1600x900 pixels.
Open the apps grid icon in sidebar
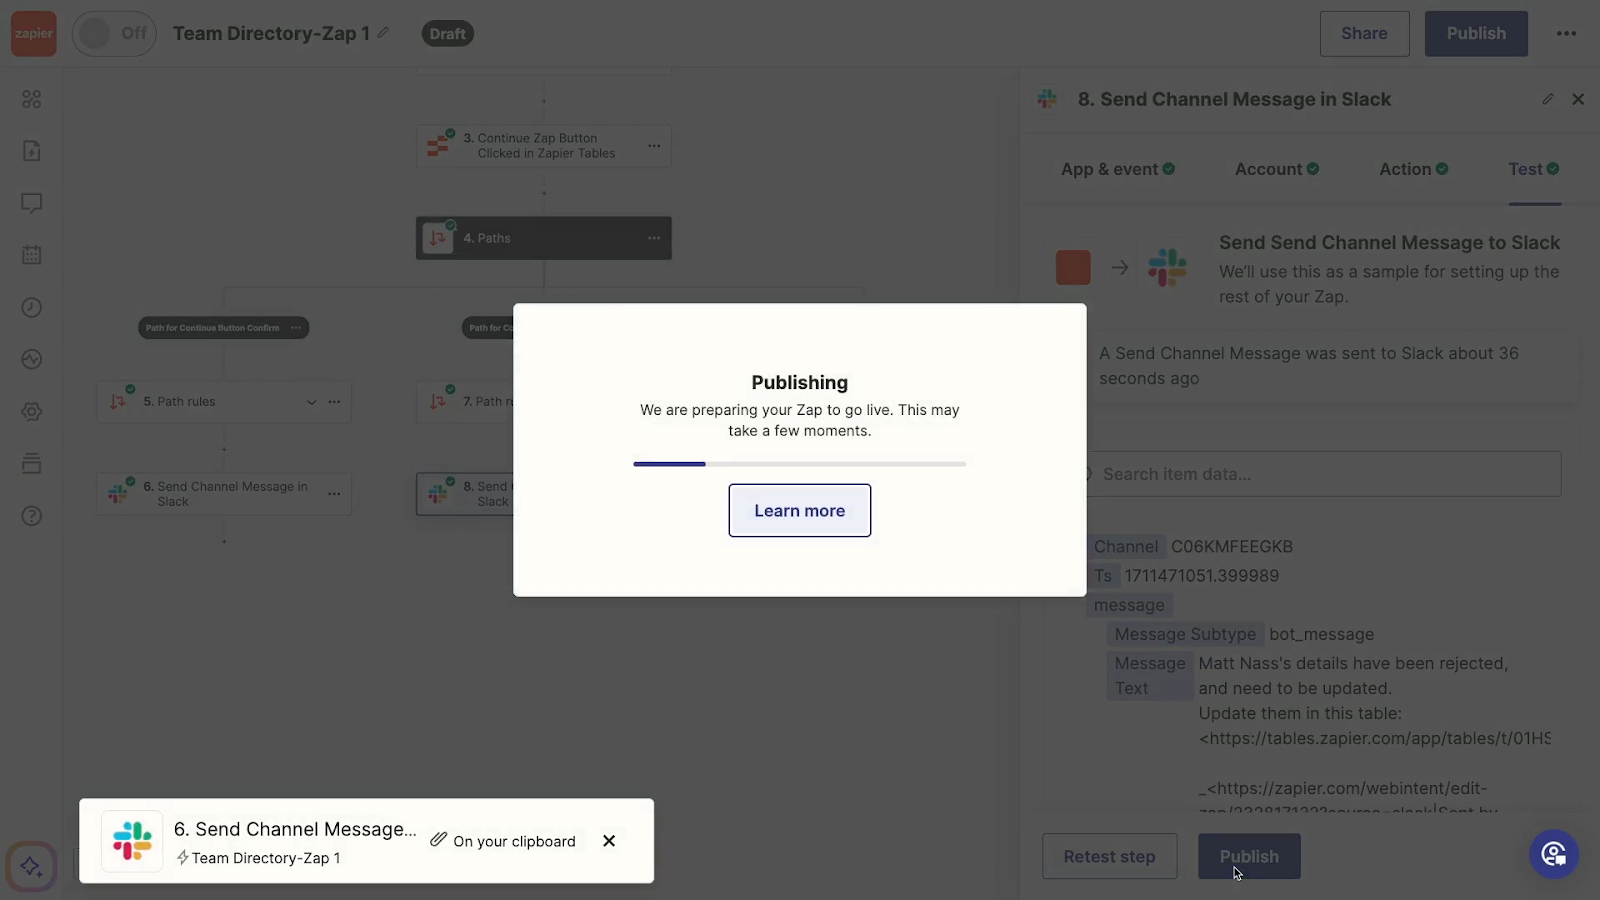(32, 99)
